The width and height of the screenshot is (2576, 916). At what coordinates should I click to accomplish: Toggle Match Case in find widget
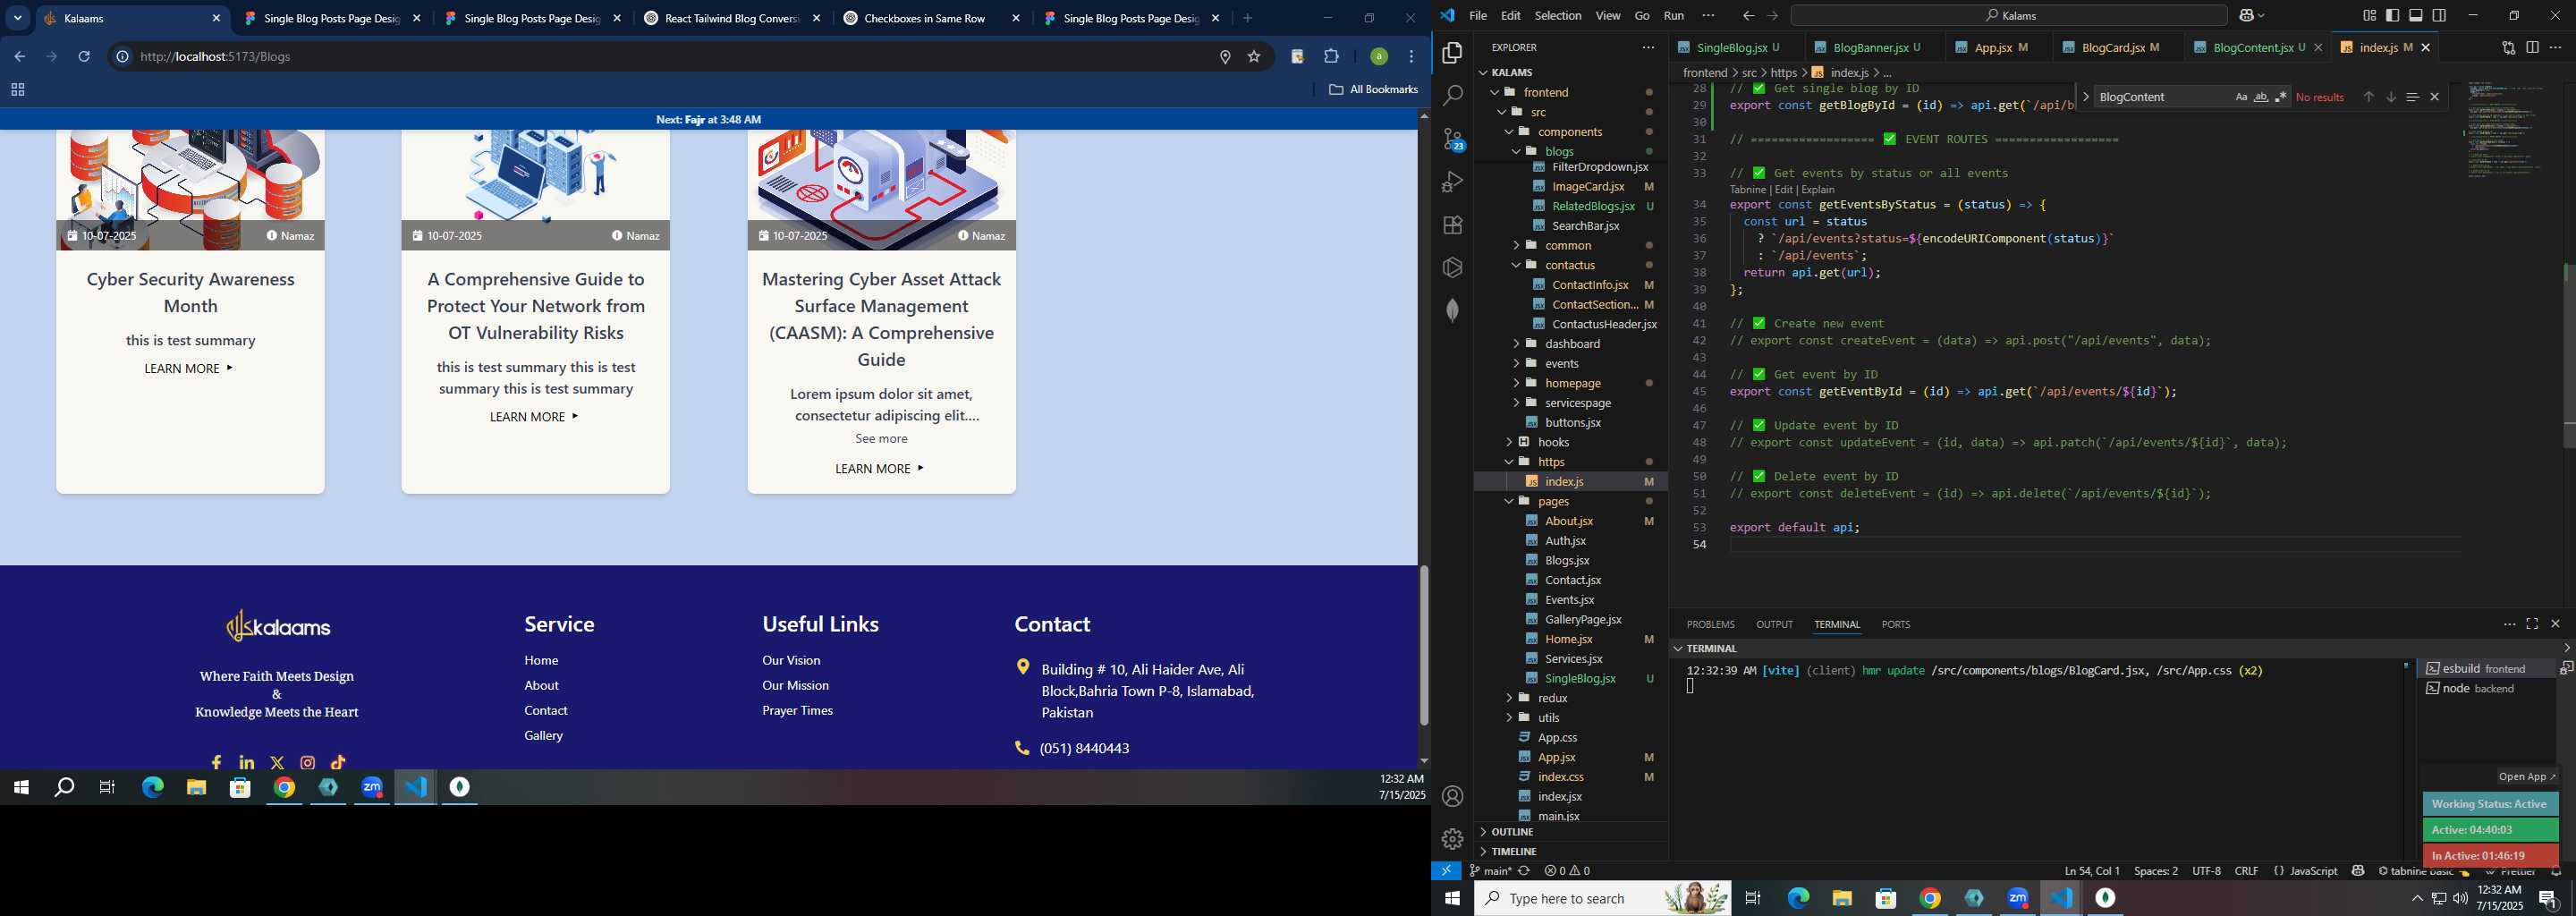[2241, 97]
